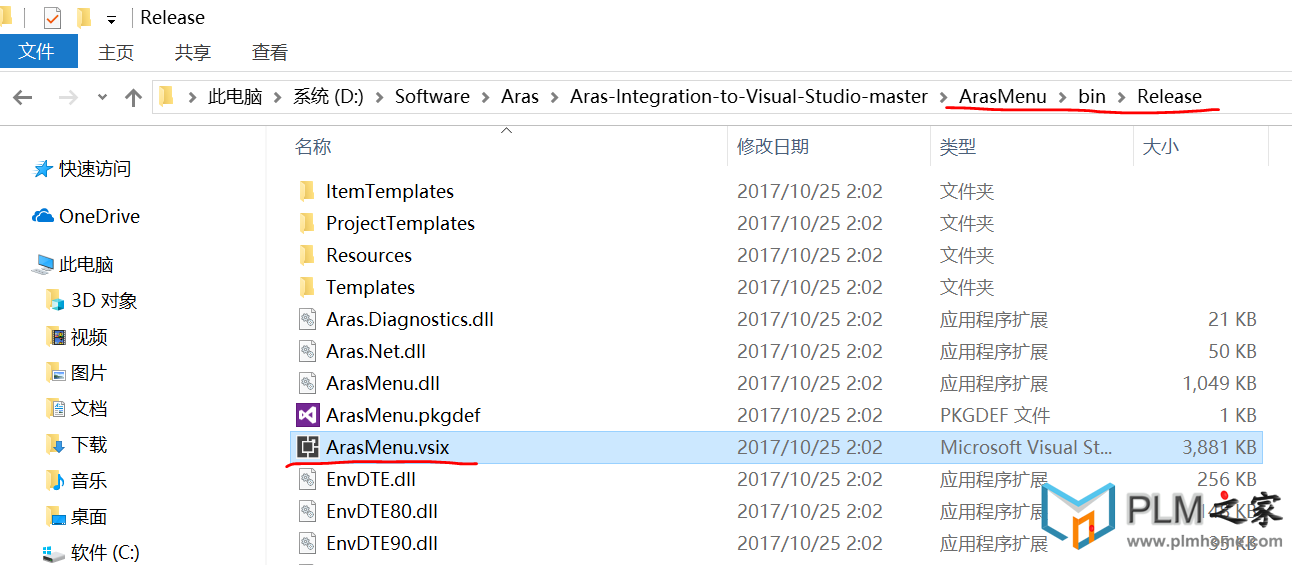Sort by the 修改日期 column header

click(x=773, y=147)
